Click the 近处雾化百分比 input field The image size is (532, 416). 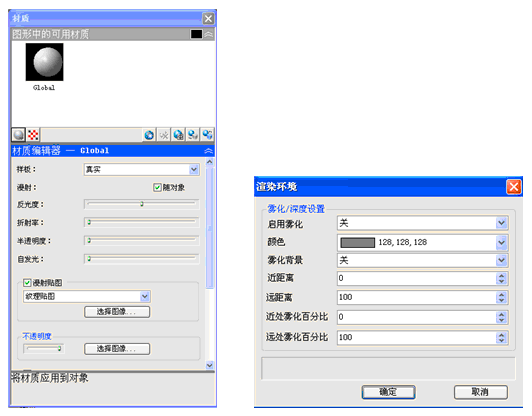[417, 317]
